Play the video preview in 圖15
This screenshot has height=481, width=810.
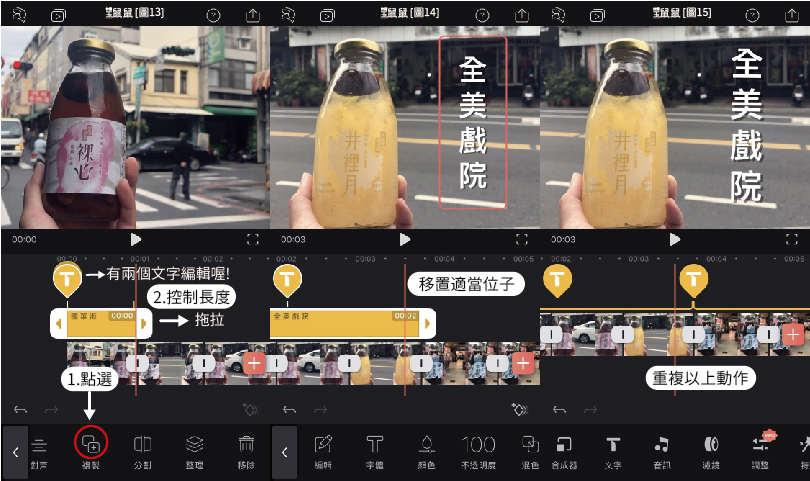pyautogui.click(x=674, y=240)
